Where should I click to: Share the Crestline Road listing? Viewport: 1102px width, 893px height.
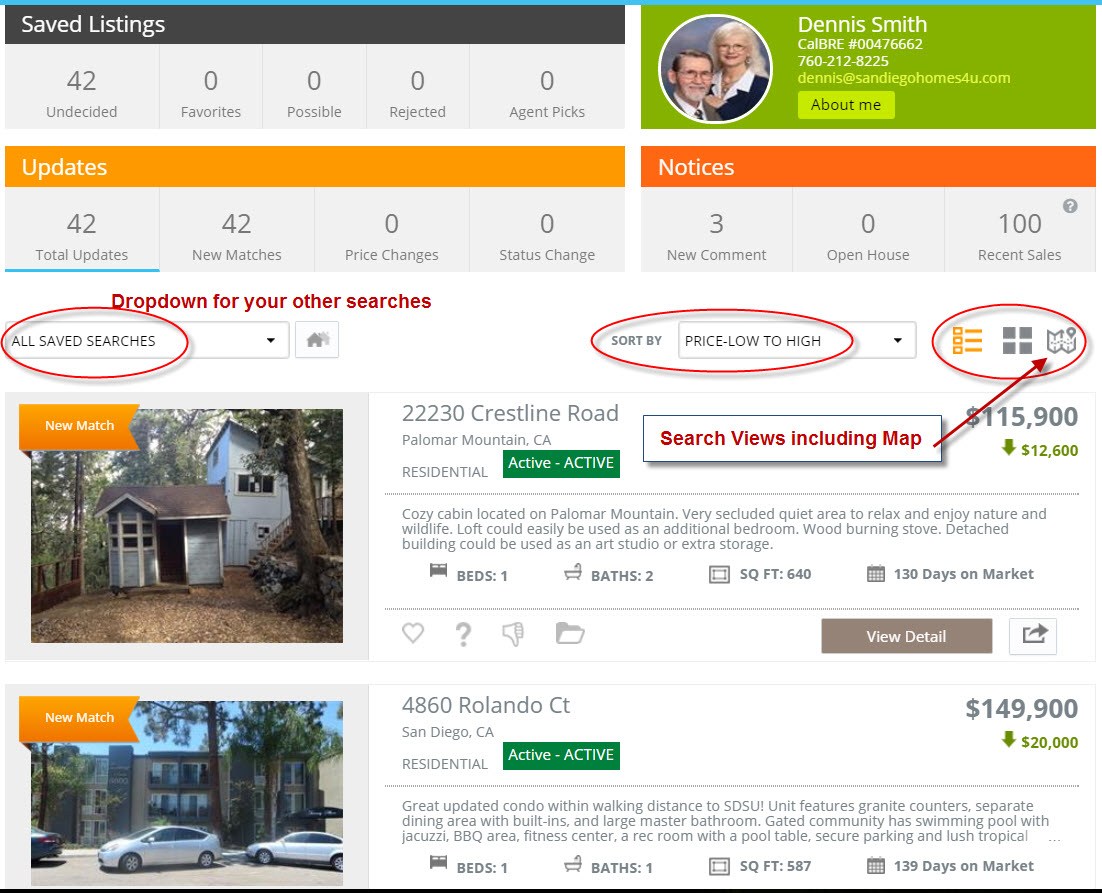pyautogui.click(x=1033, y=636)
